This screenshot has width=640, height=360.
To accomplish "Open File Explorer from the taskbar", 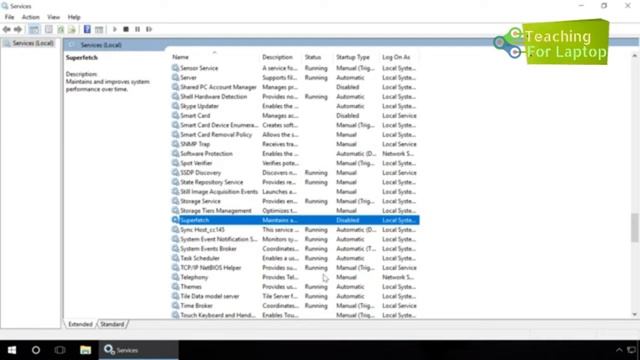I will coord(85,350).
